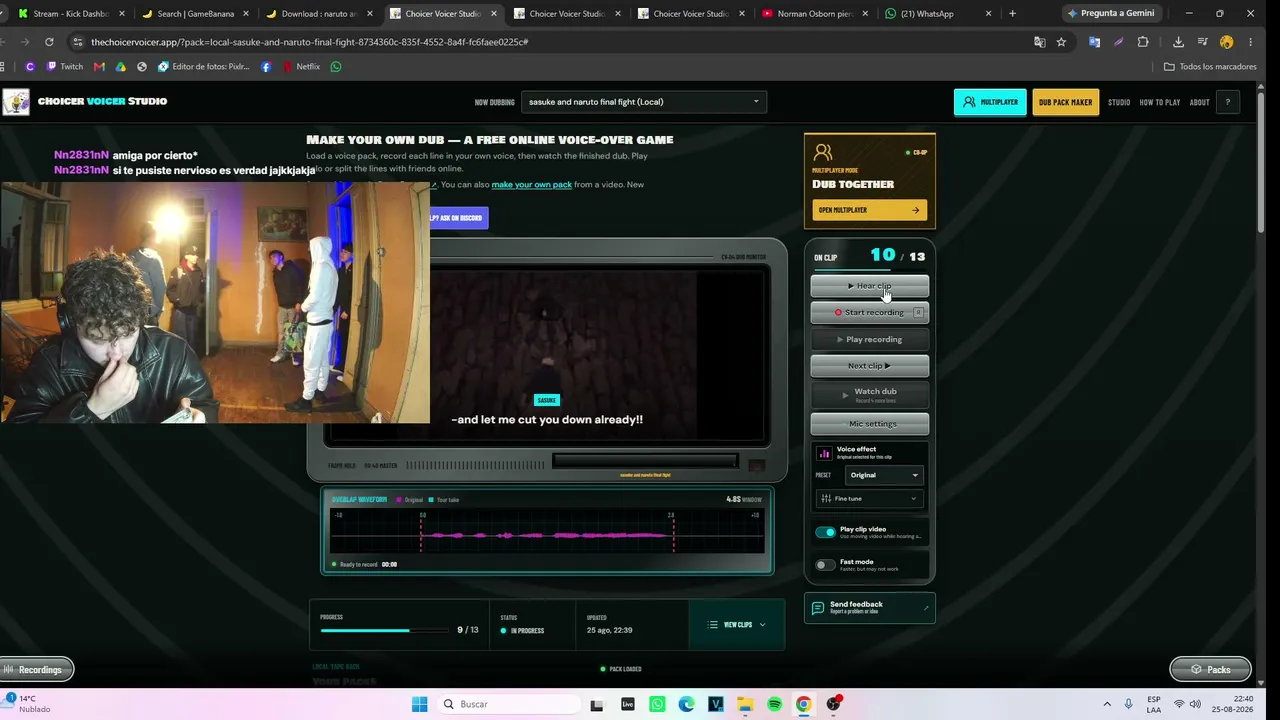Reload the page
1280x720 pixels.
pos(49,42)
